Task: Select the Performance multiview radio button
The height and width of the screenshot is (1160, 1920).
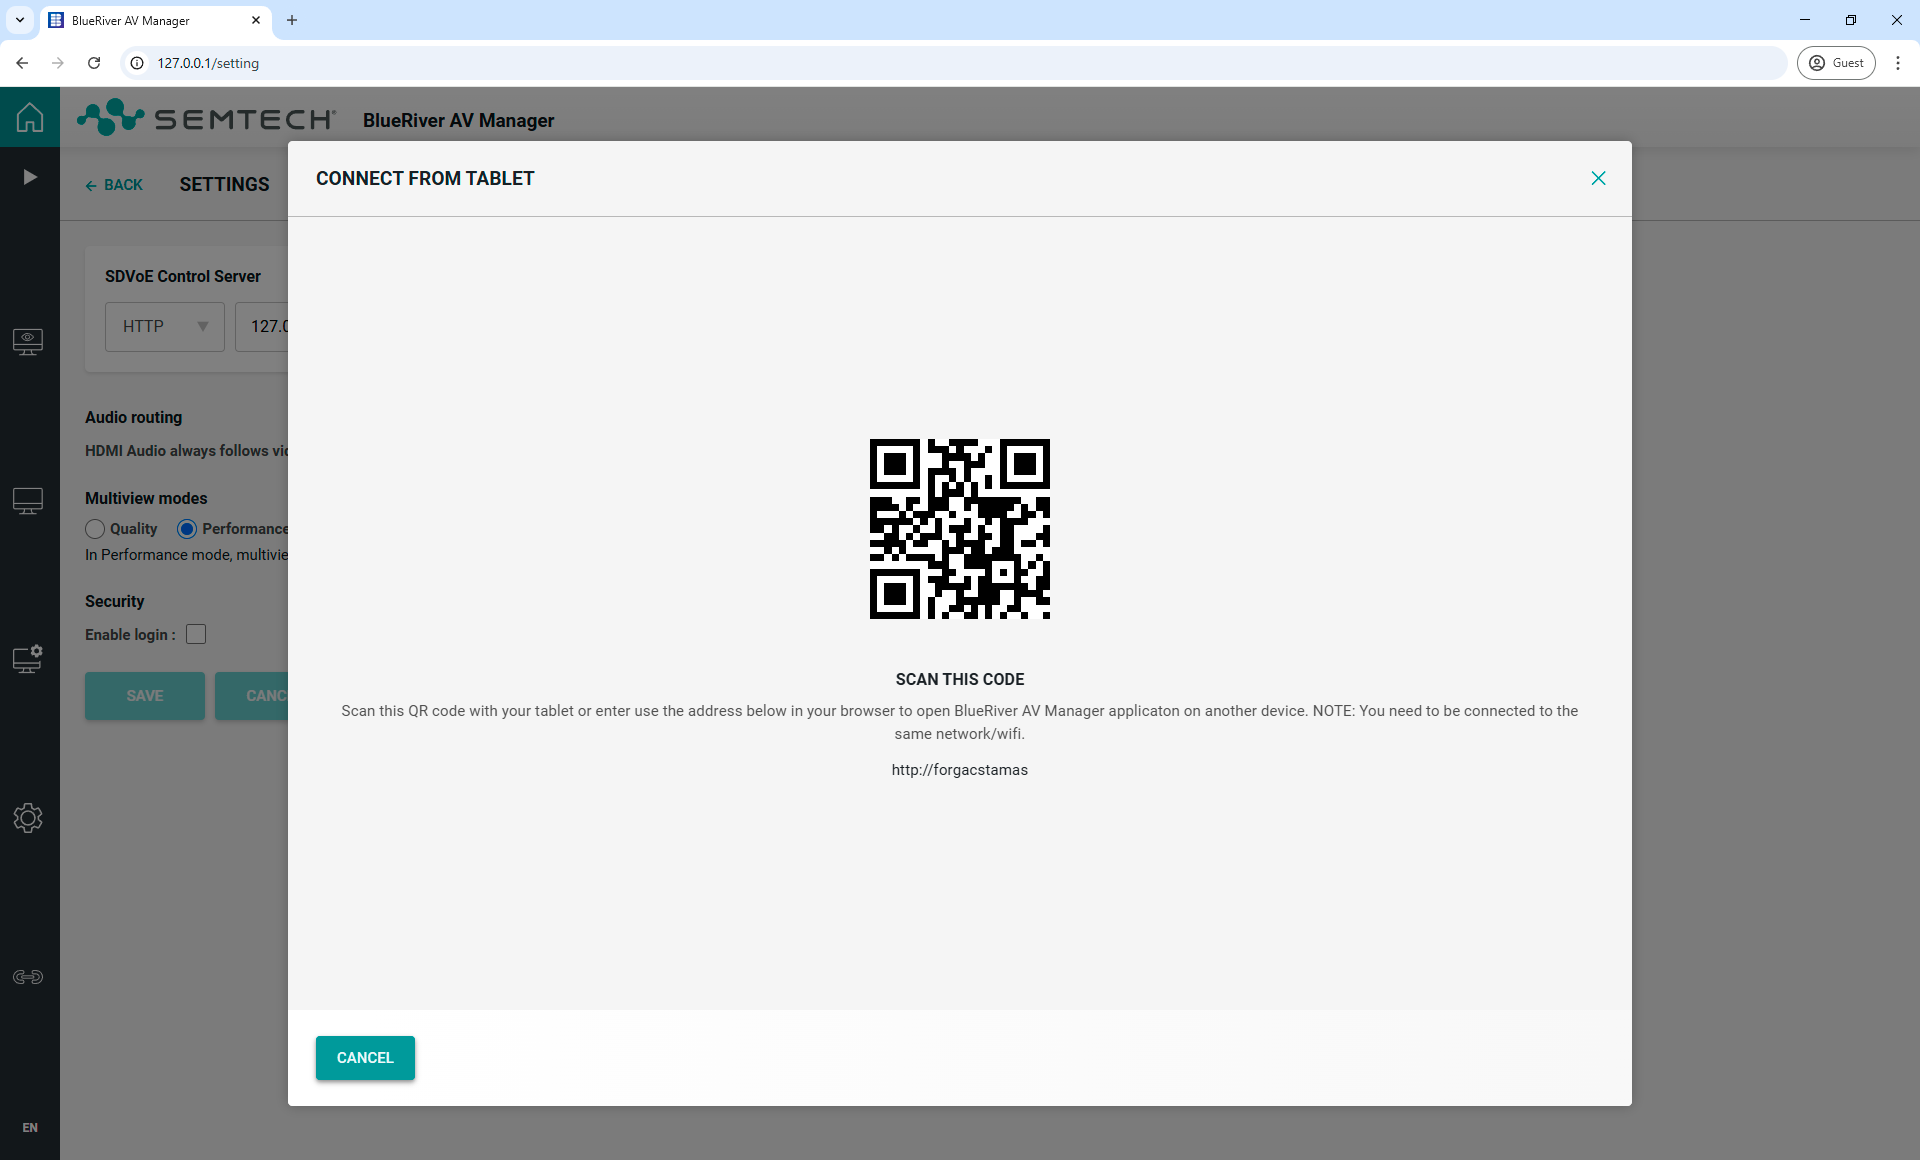Action: point(187,529)
